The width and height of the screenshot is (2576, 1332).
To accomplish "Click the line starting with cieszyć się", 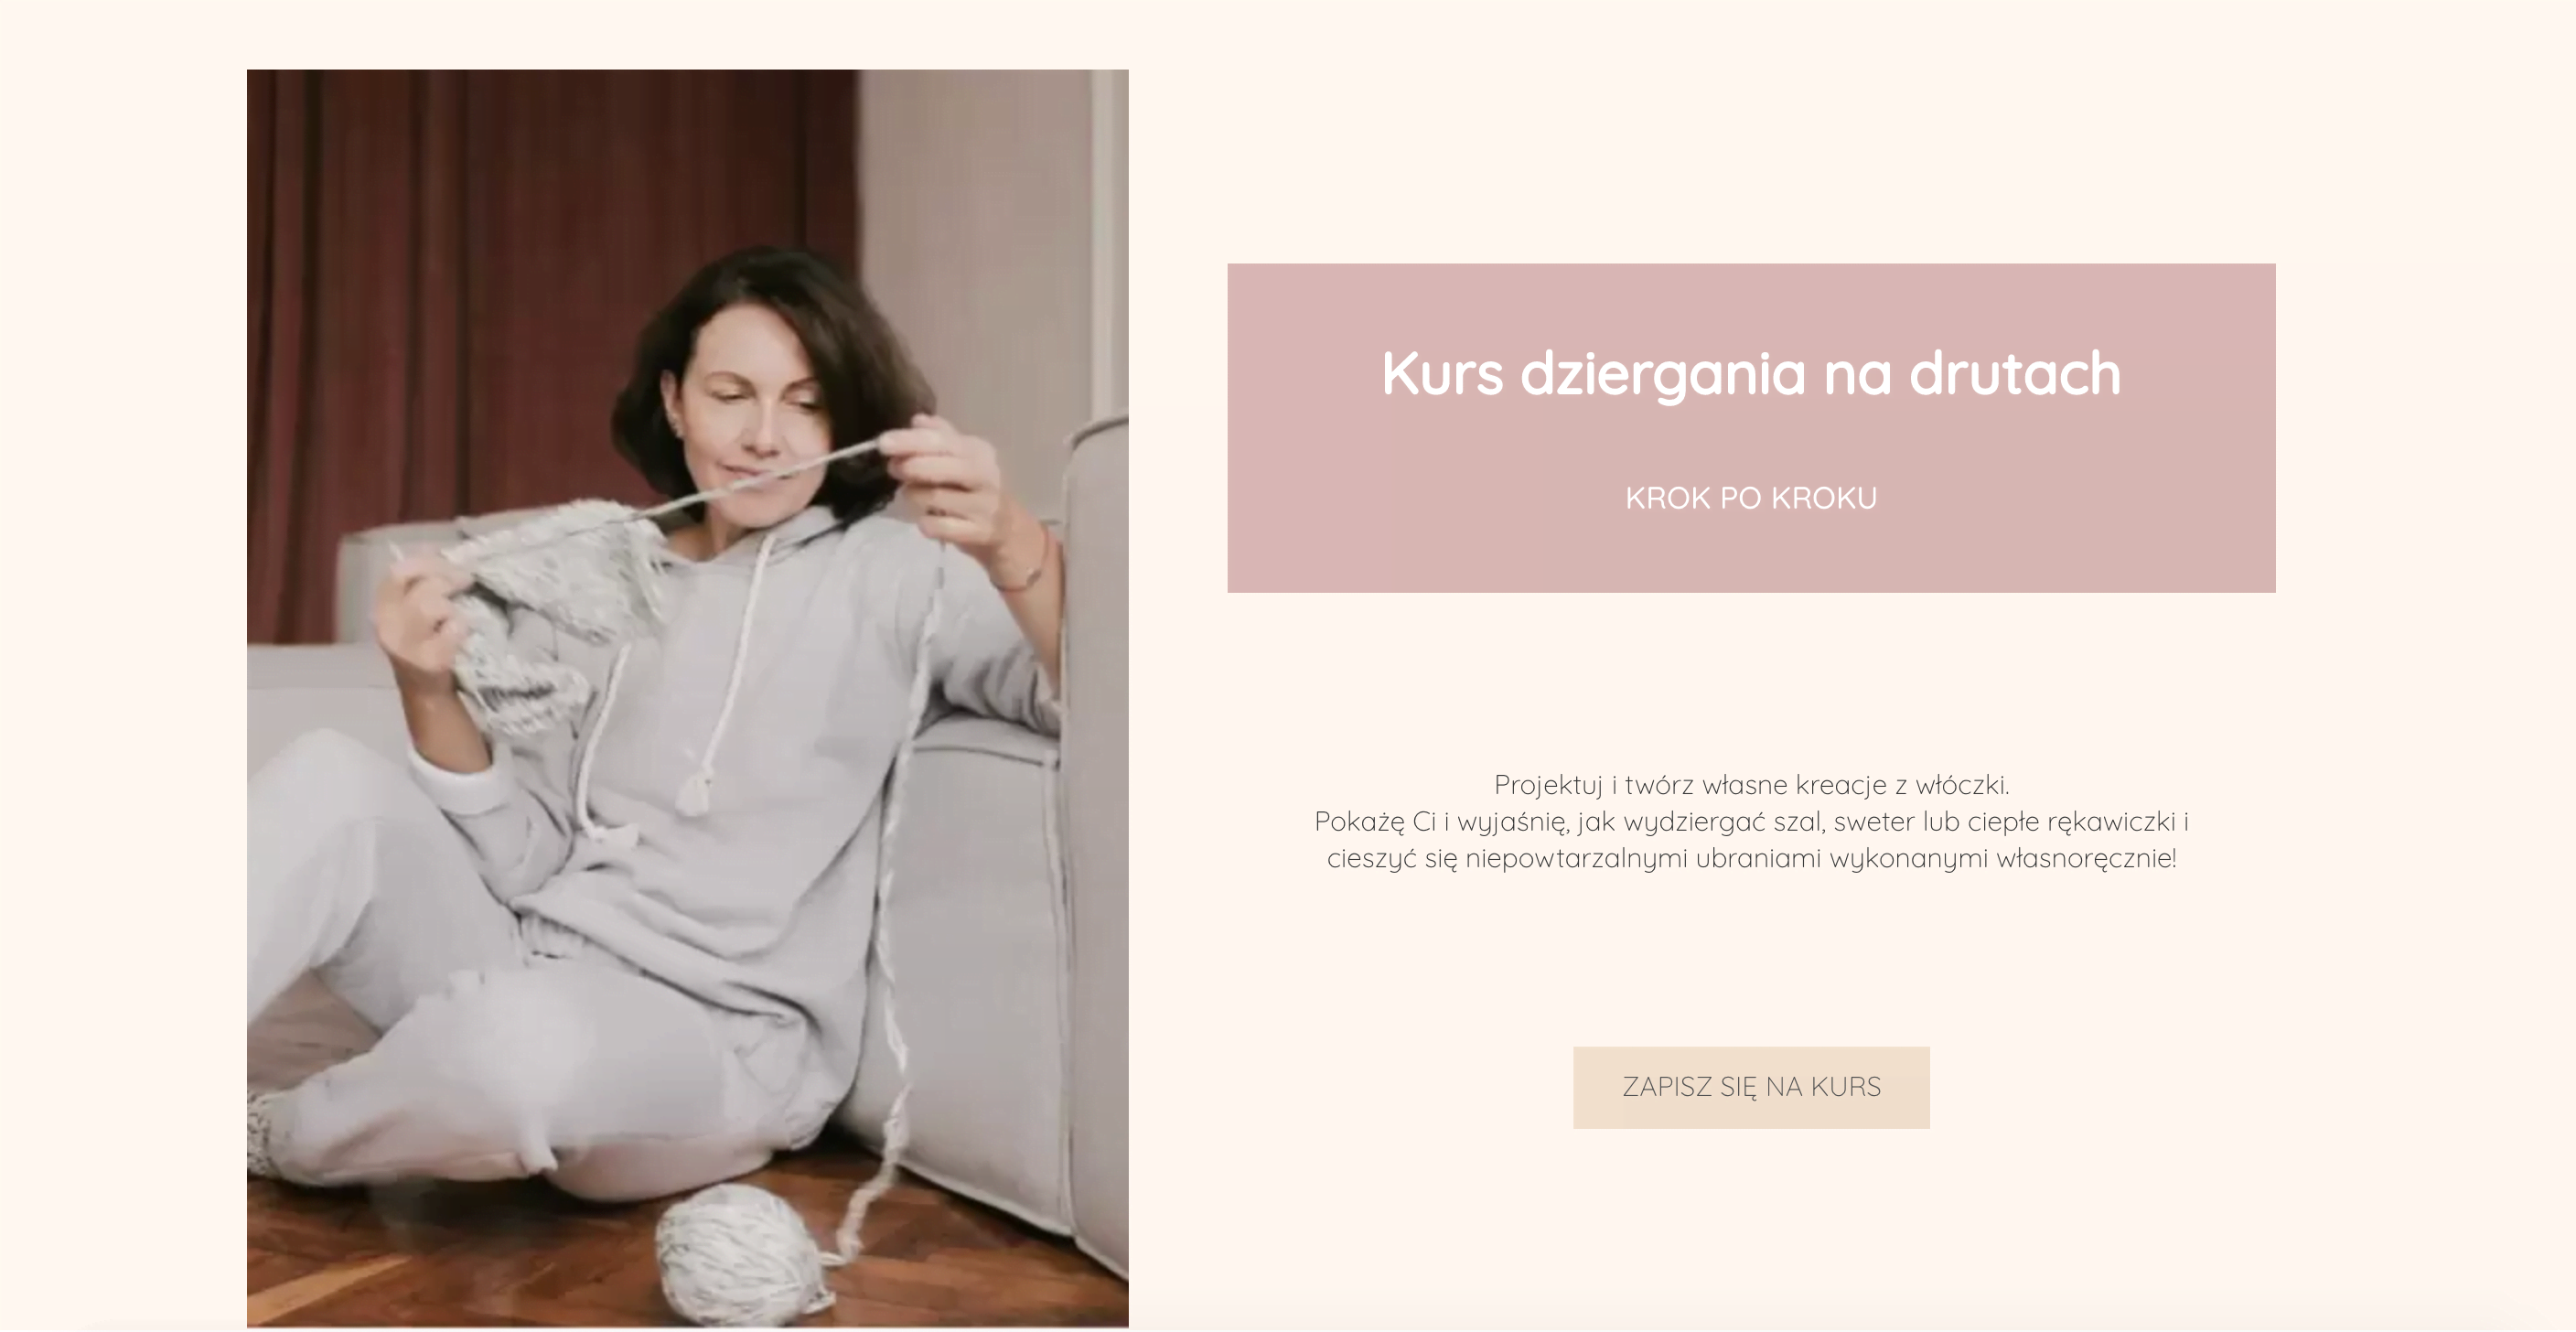I will [x=1751, y=858].
